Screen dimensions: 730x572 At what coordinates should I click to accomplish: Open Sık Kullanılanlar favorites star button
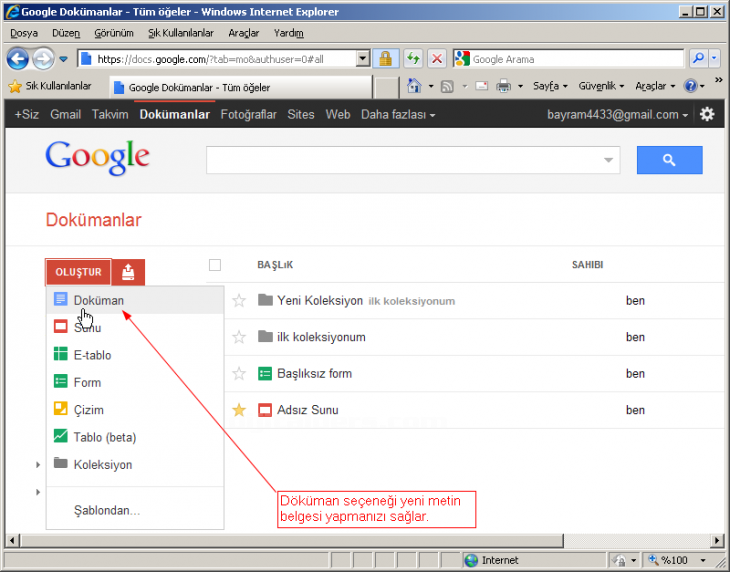coord(50,86)
